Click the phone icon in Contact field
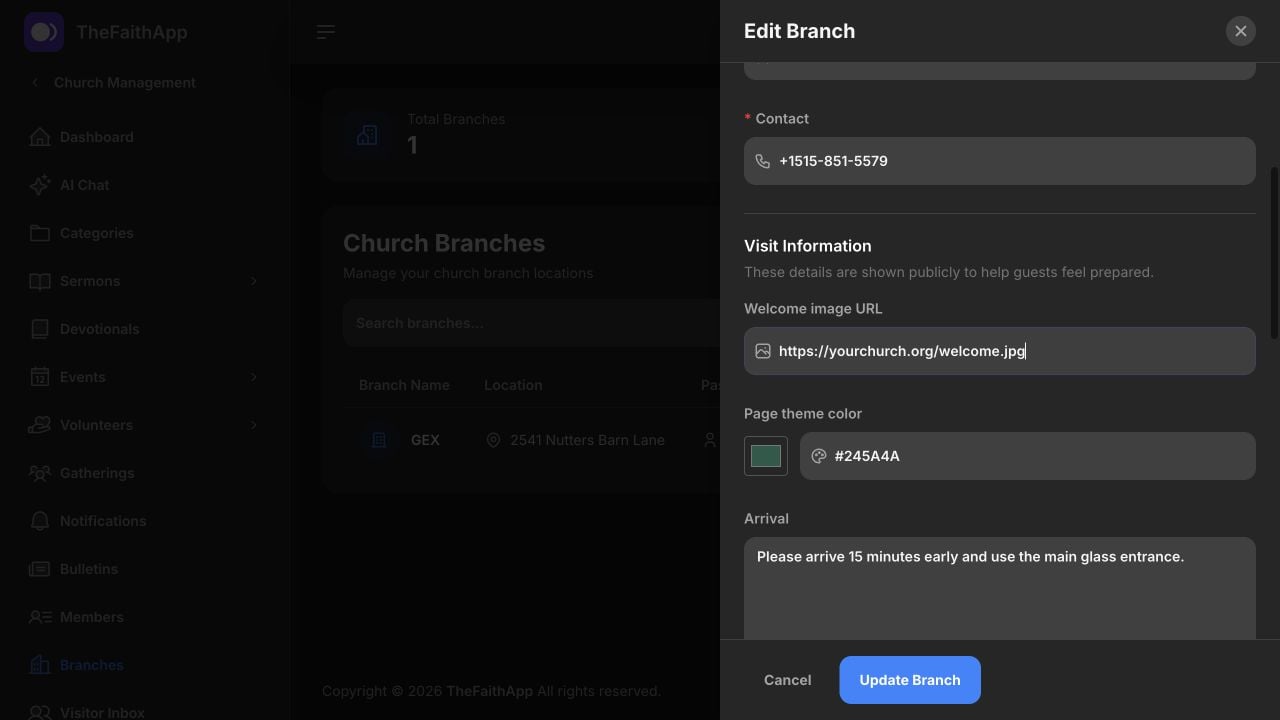Screen dimensions: 1280x720 763,161
